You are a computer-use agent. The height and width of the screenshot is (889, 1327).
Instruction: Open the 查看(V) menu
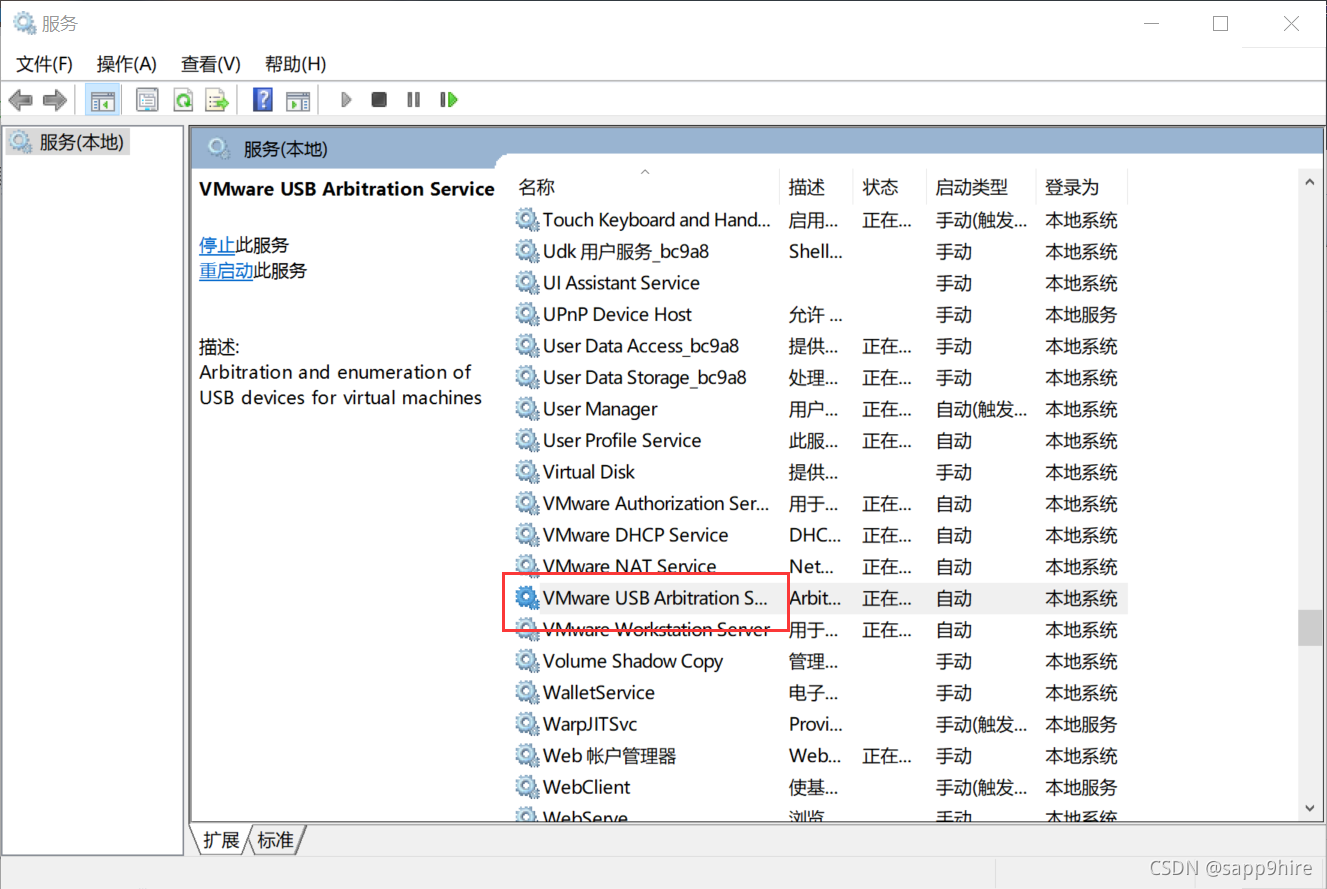211,64
